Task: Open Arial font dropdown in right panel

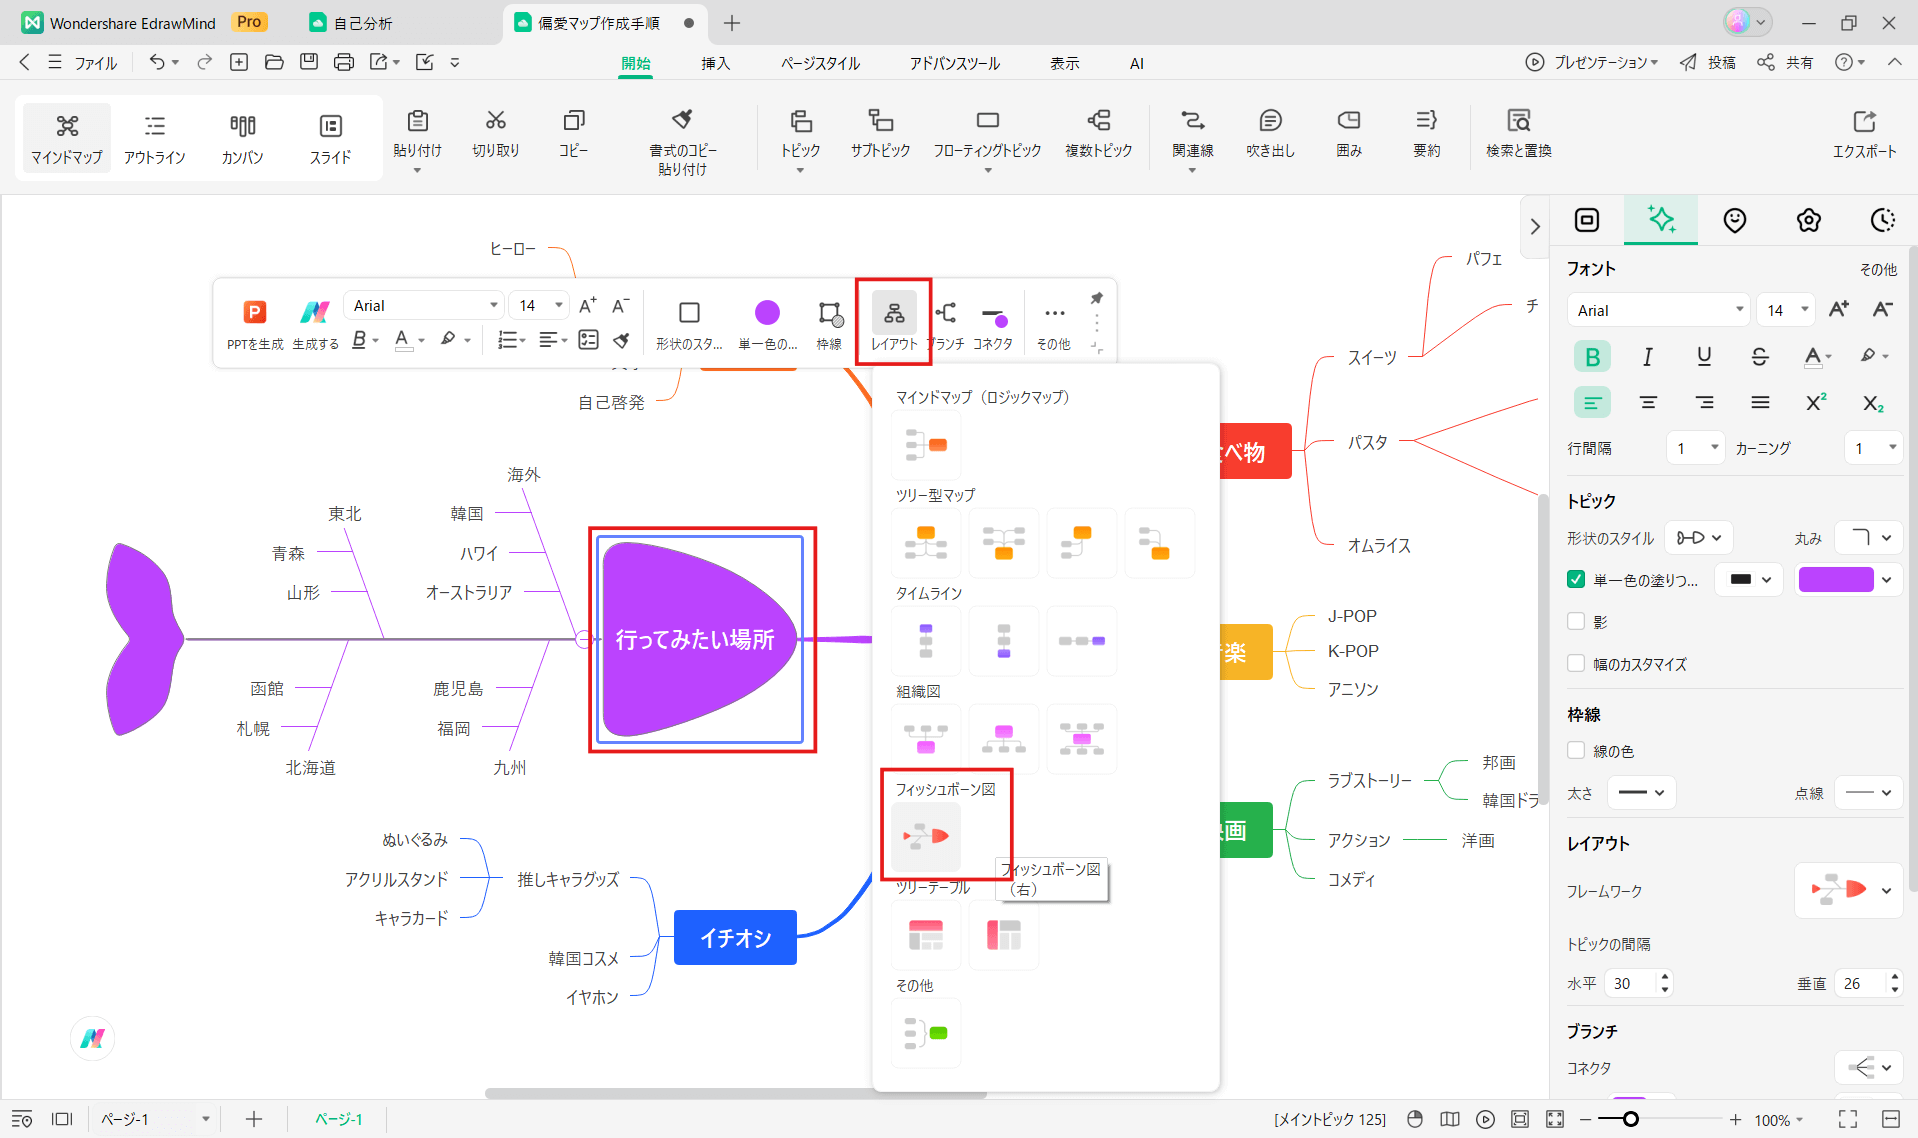Action: (1658, 310)
